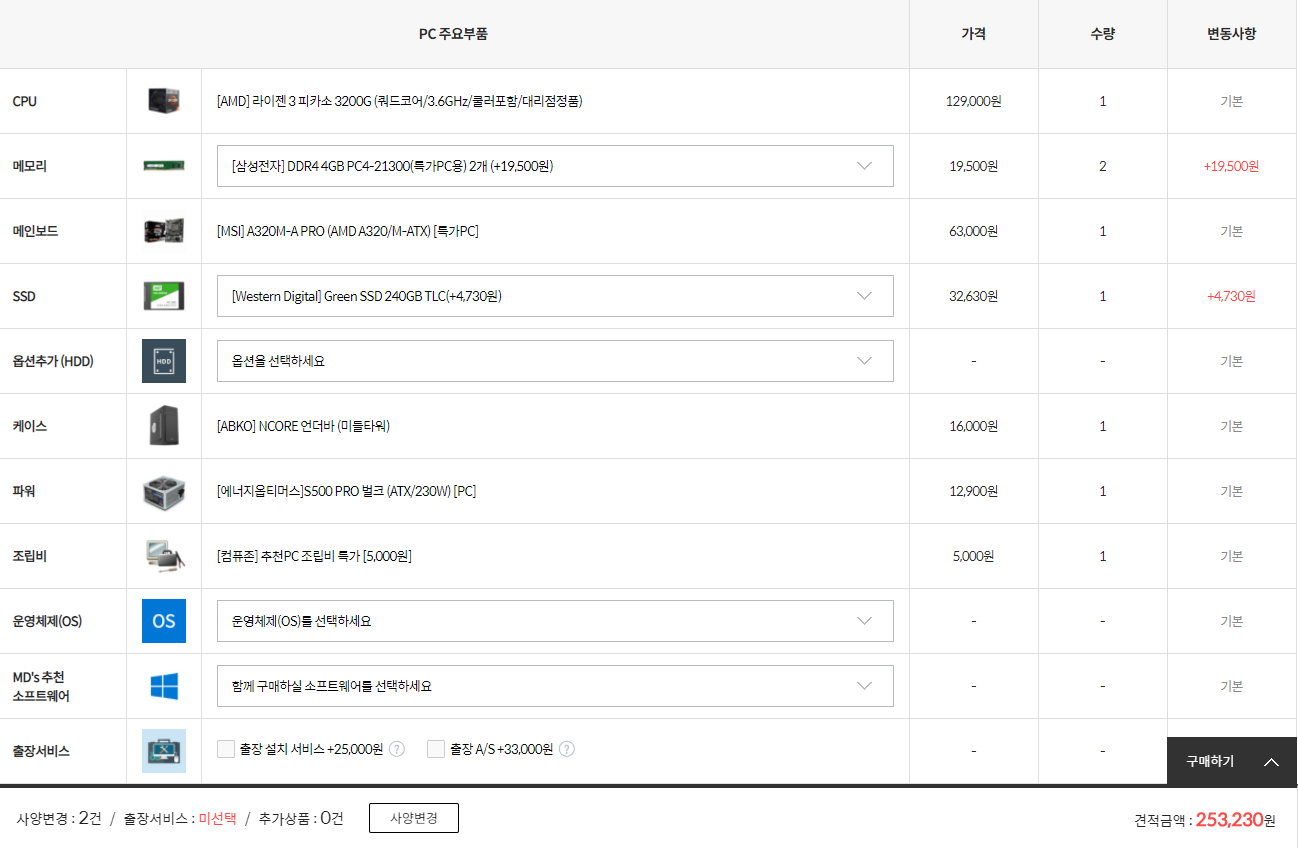Viewport: 1298px width, 848px height.
Task: Click the MD's 추천 소프트웨어 row label
Action: pyautogui.click(x=42, y=686)
